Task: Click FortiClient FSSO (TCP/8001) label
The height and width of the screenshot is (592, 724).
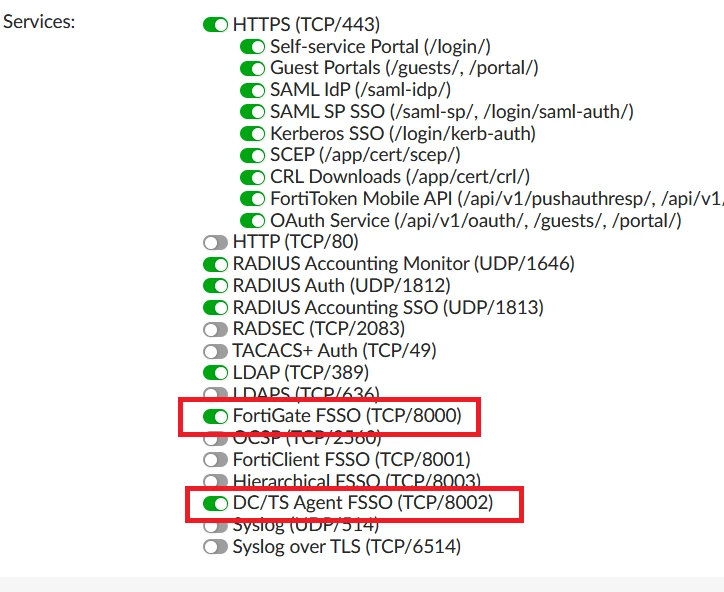Action: pyautogui.click(x=351, y=459)
